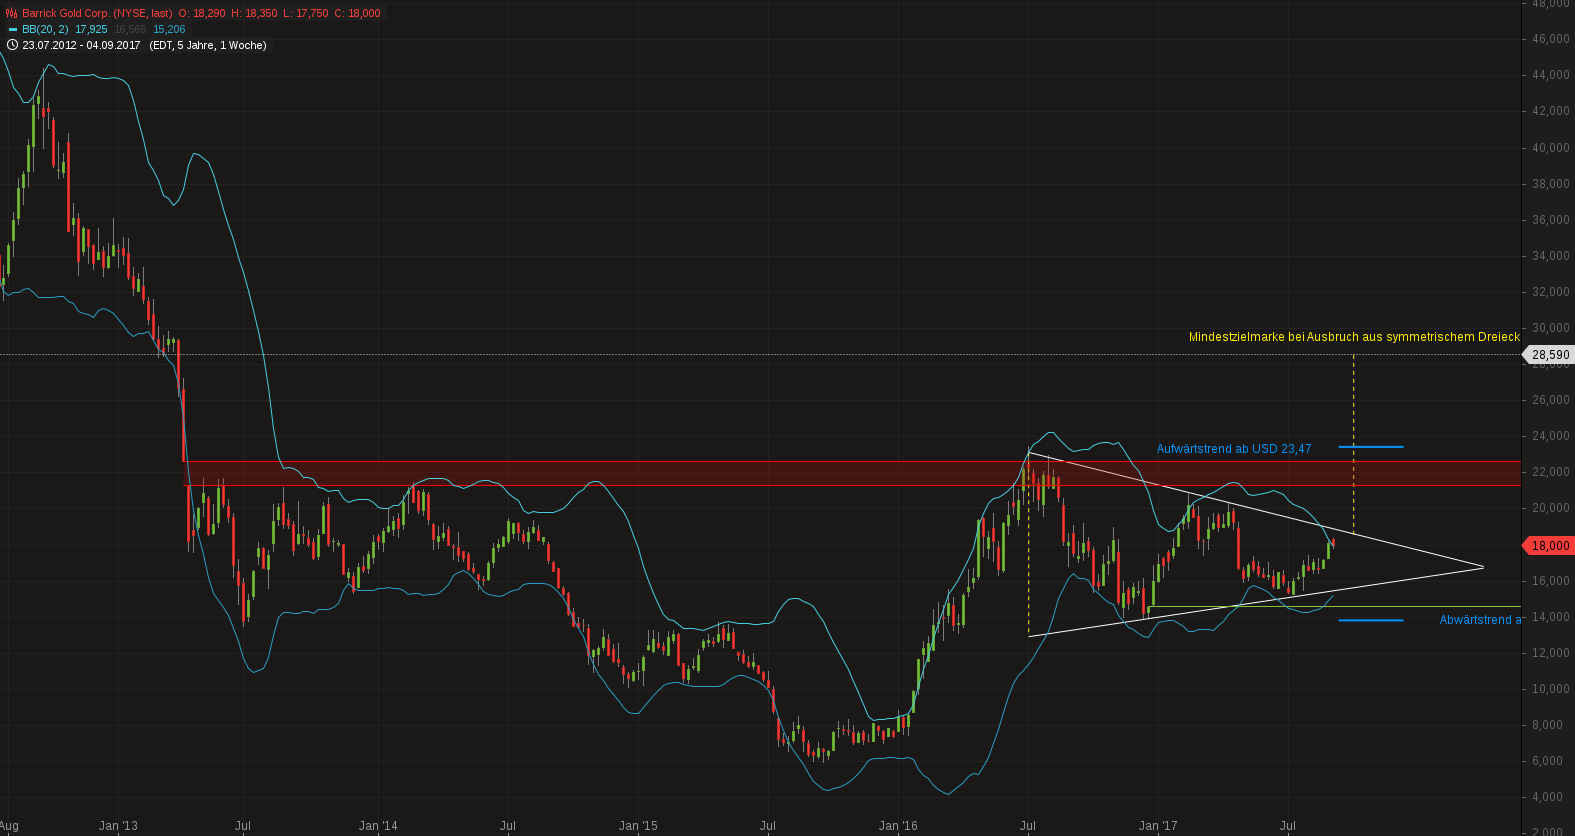Click the red 18,000 current price tag
This screenshot has width=1575, height=836.
point(1549,546)
